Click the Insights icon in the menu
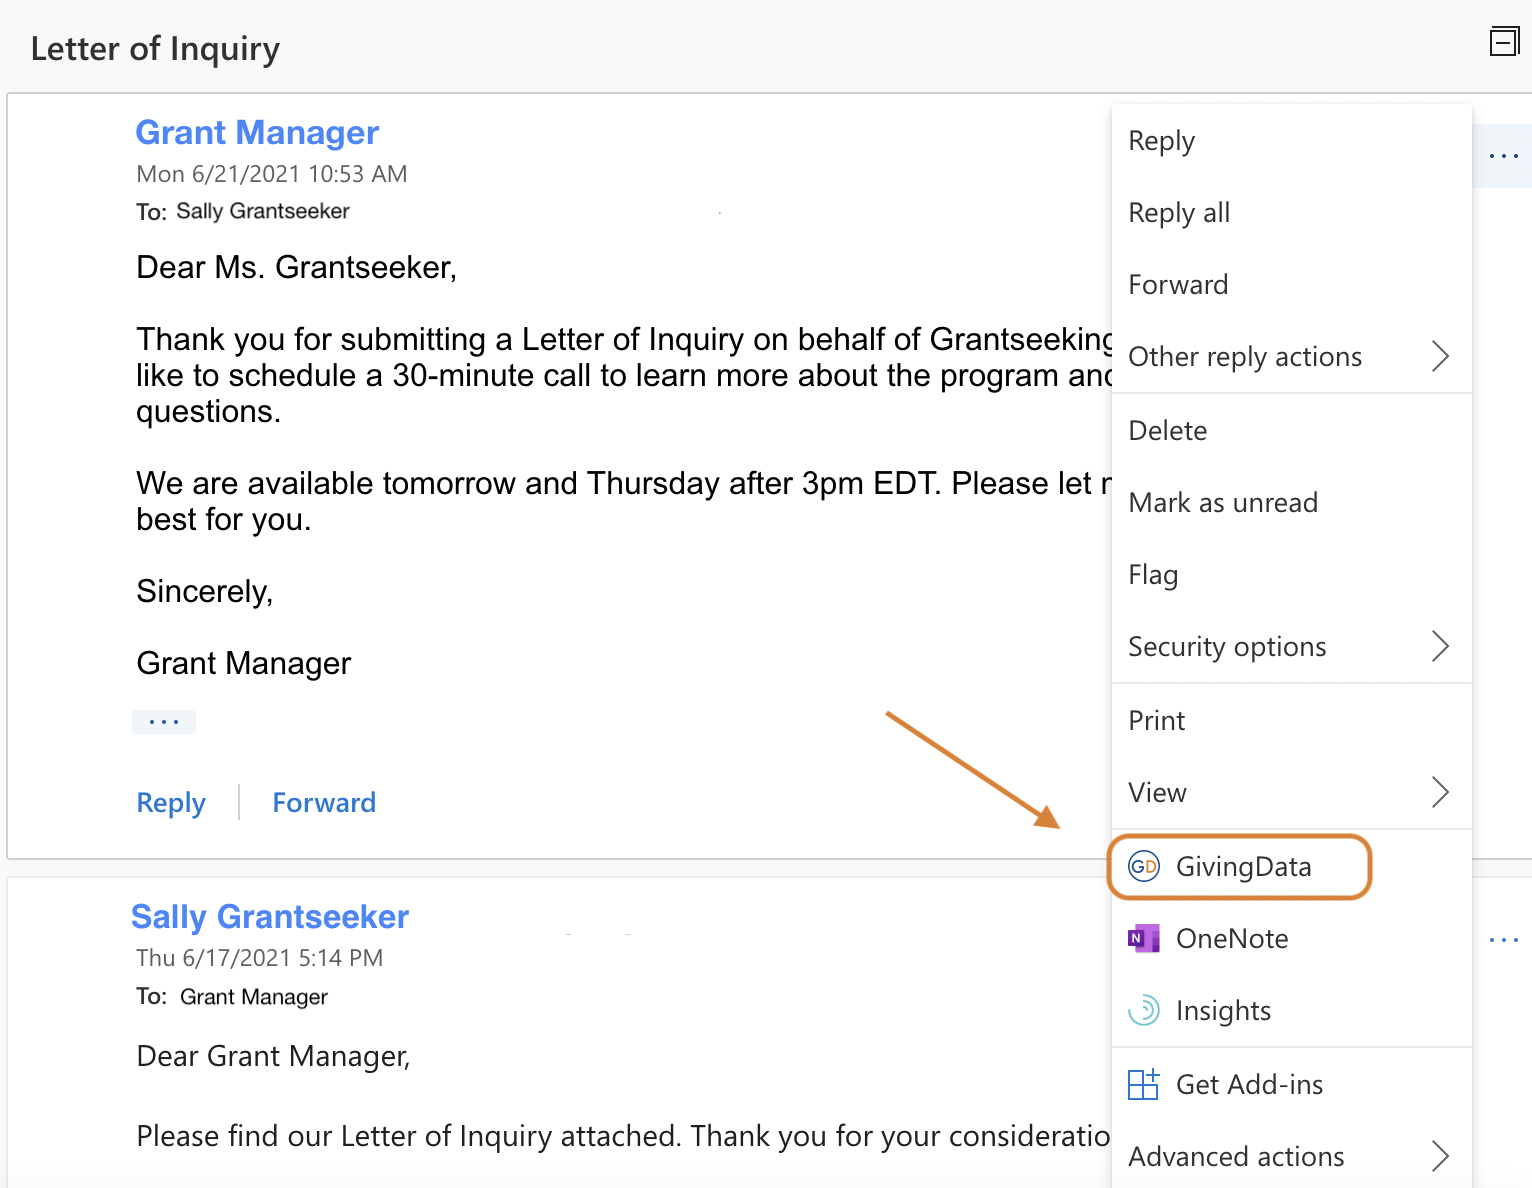 point(1143,1010)
